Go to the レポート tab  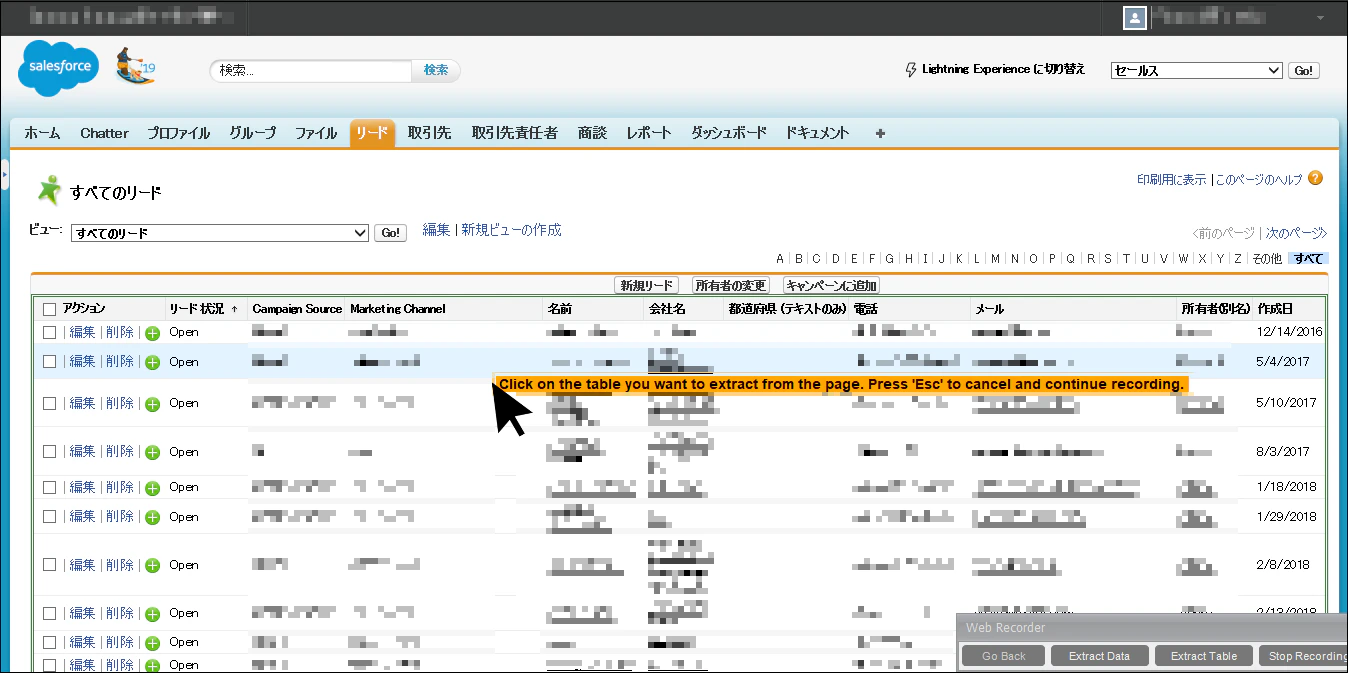649,133
